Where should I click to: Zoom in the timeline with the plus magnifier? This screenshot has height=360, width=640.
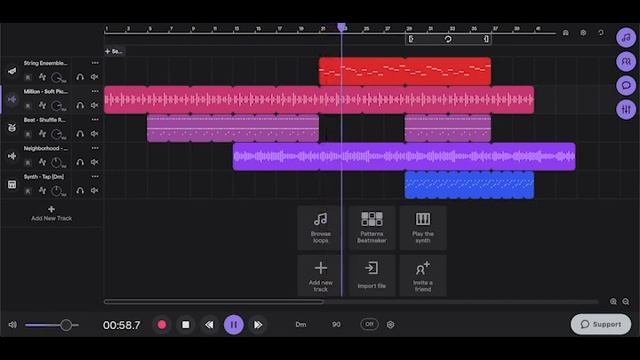(x=613, y=302)
